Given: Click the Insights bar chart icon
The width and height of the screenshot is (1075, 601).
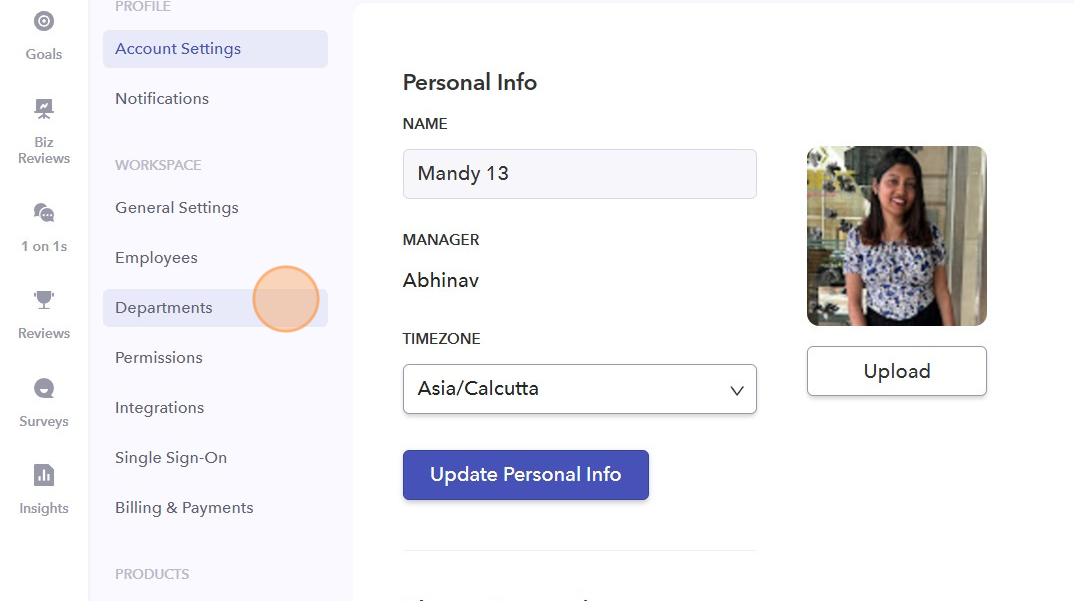Looking at the screenshot, I should 44,475.
